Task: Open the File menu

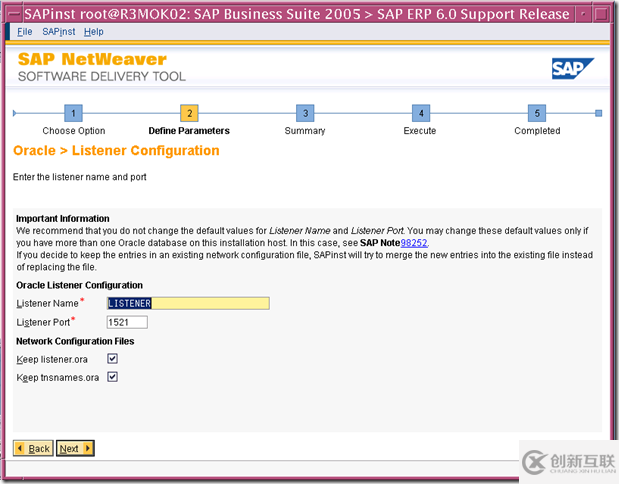Action: [x=24, y=32]
